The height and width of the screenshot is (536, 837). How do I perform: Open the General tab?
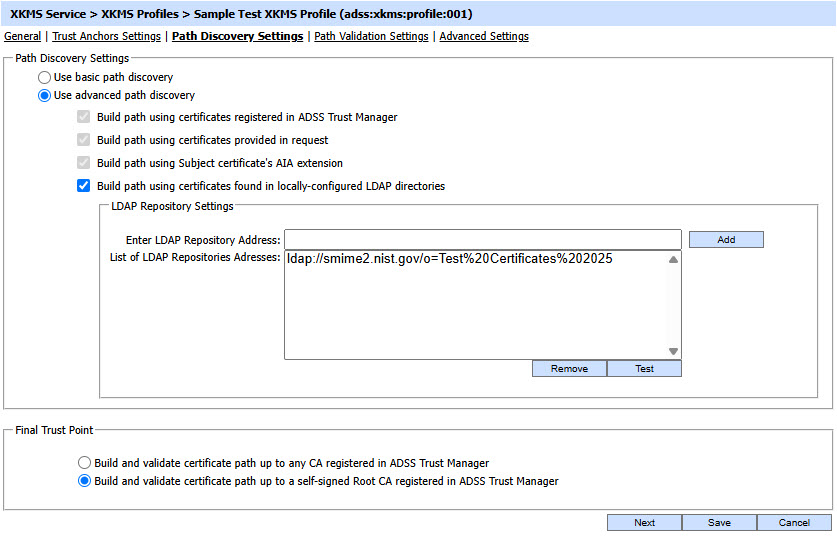(22, 36)
